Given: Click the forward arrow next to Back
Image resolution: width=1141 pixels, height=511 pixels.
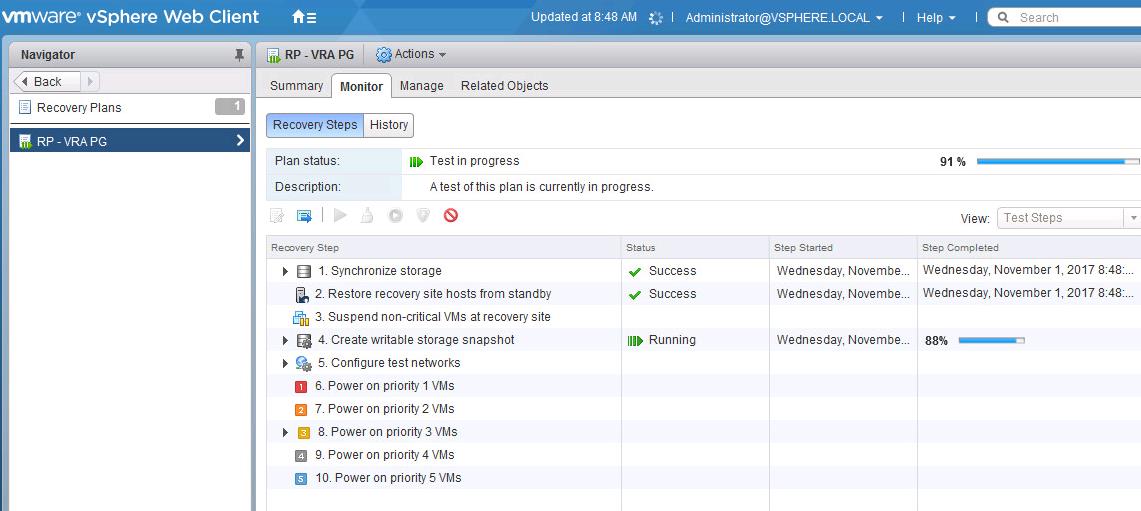Looking at the screenshot, I should tap(90, 82).
